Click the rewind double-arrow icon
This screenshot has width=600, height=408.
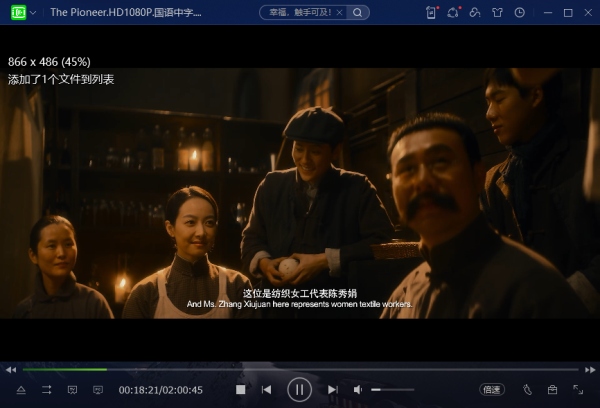[11, 370]
